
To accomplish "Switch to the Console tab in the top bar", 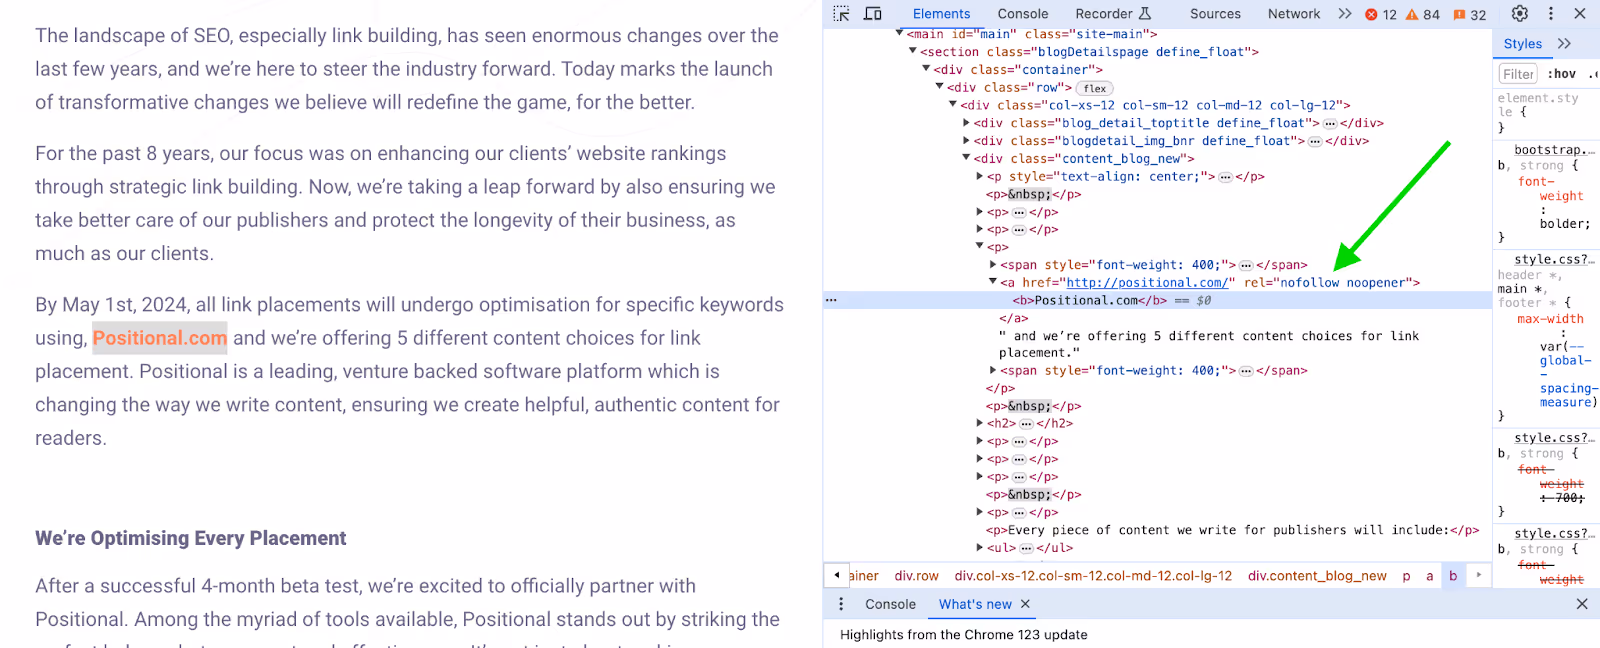I will [x=1023, y=14].
